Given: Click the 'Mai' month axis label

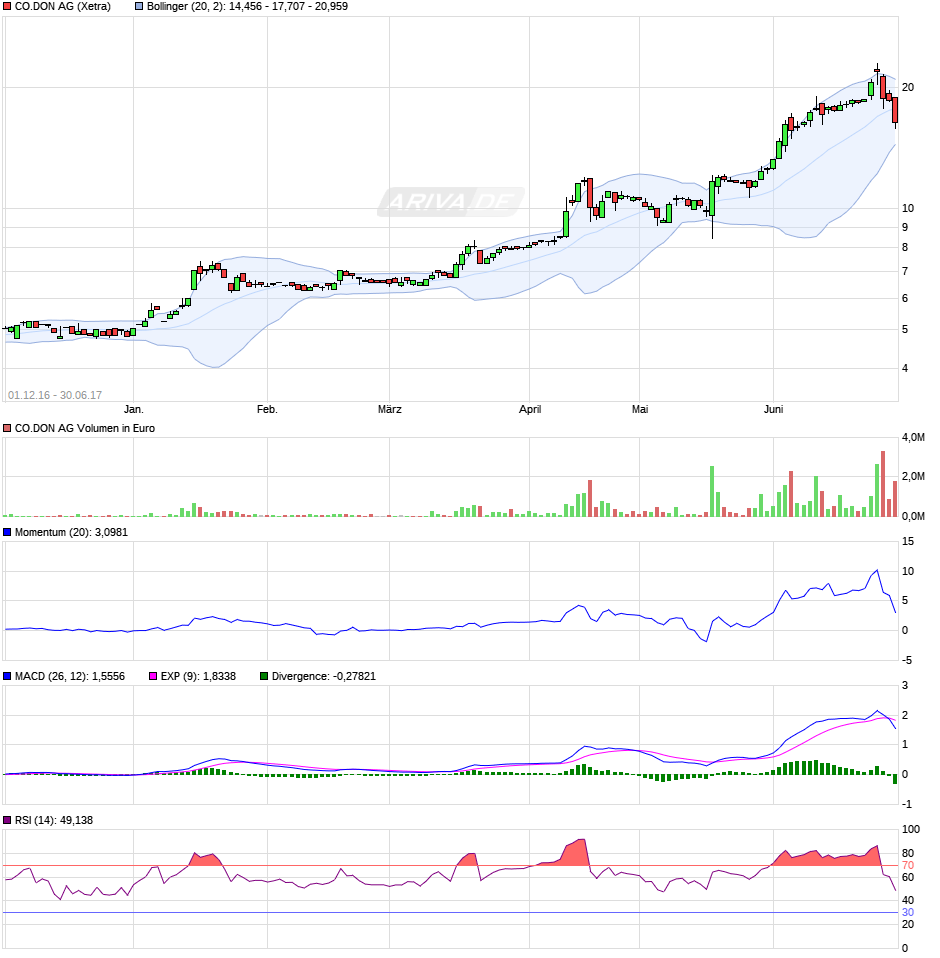Looking at the screenshot, I should (640, 409).
